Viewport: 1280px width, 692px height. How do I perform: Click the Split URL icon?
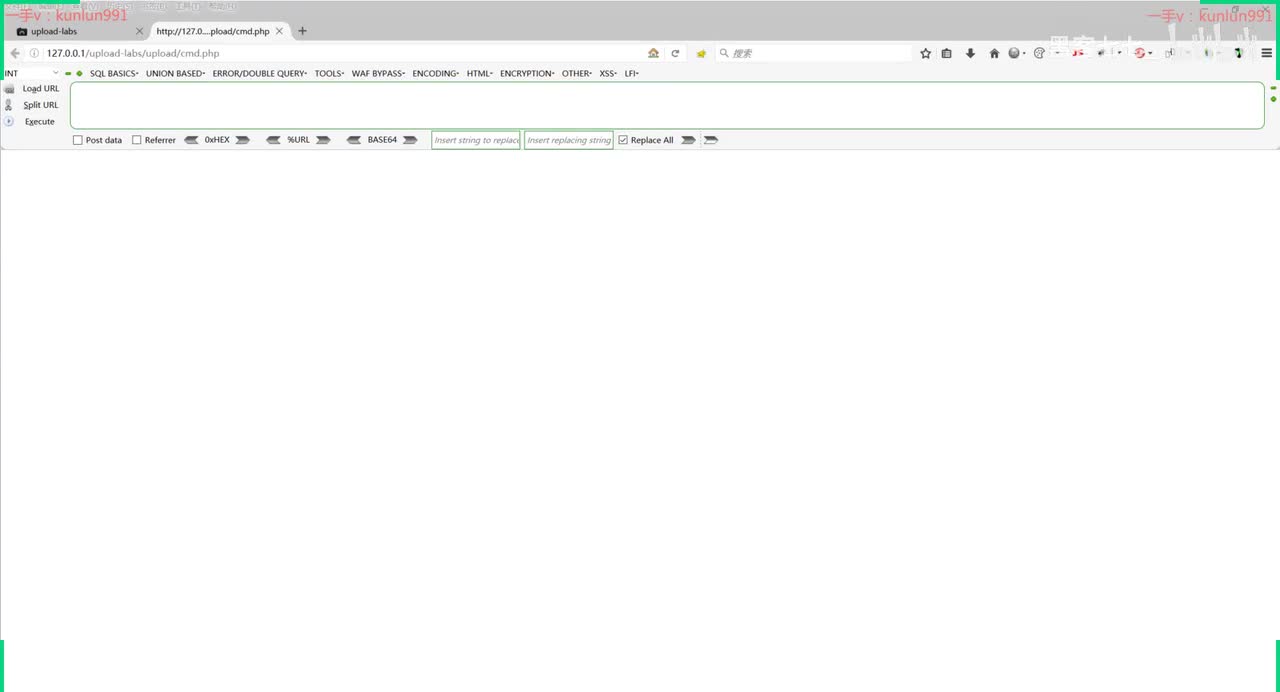point(9,105)
